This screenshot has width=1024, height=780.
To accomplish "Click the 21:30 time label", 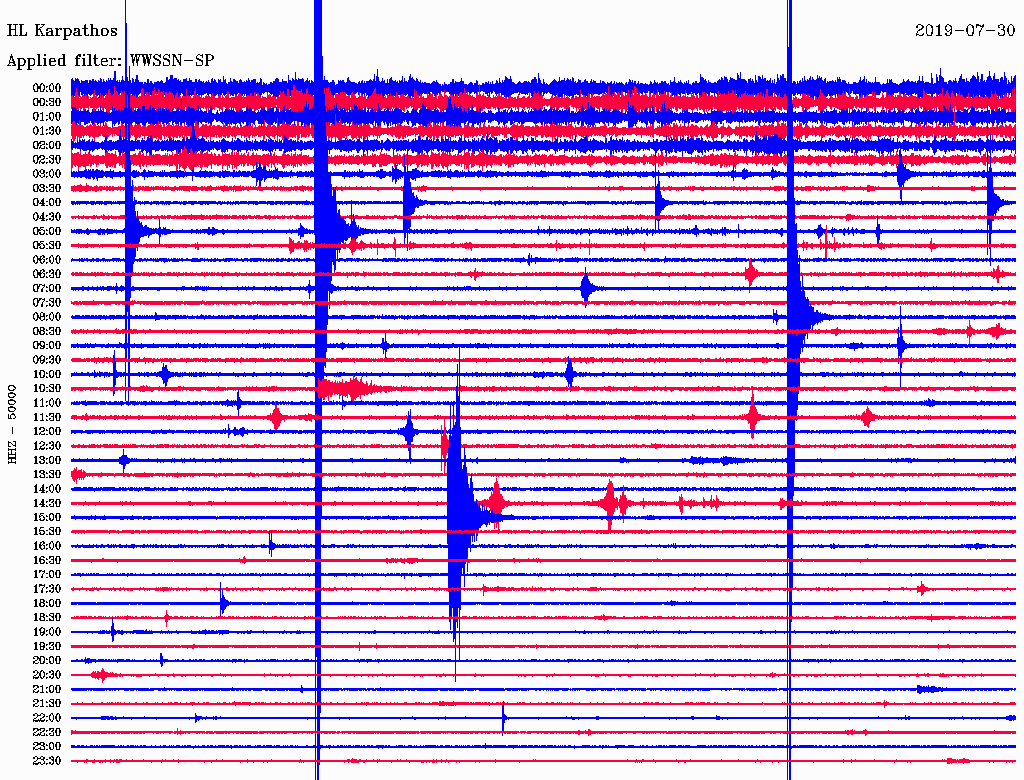I will (47, 704).
